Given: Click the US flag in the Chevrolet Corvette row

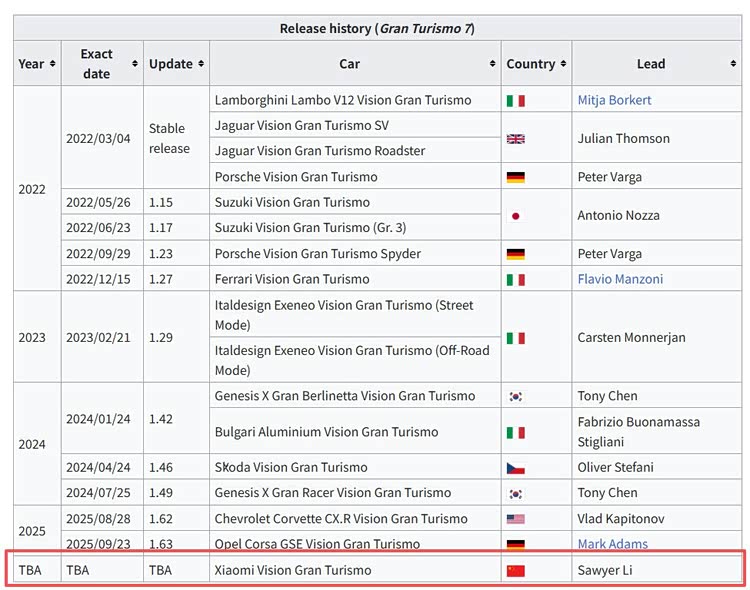Looking at the screenshot, I should pos(516,520).
